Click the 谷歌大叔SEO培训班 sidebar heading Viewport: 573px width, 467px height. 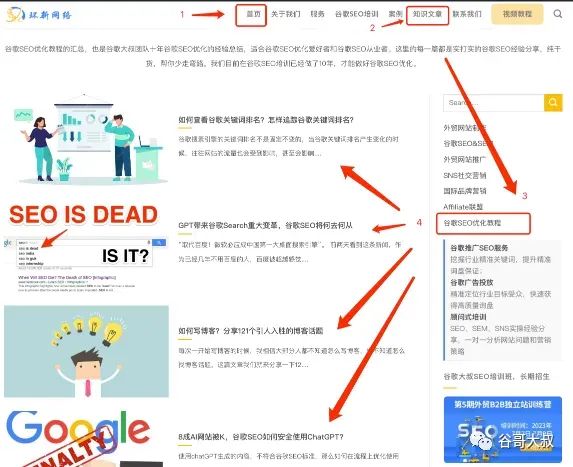pos(497,376)
